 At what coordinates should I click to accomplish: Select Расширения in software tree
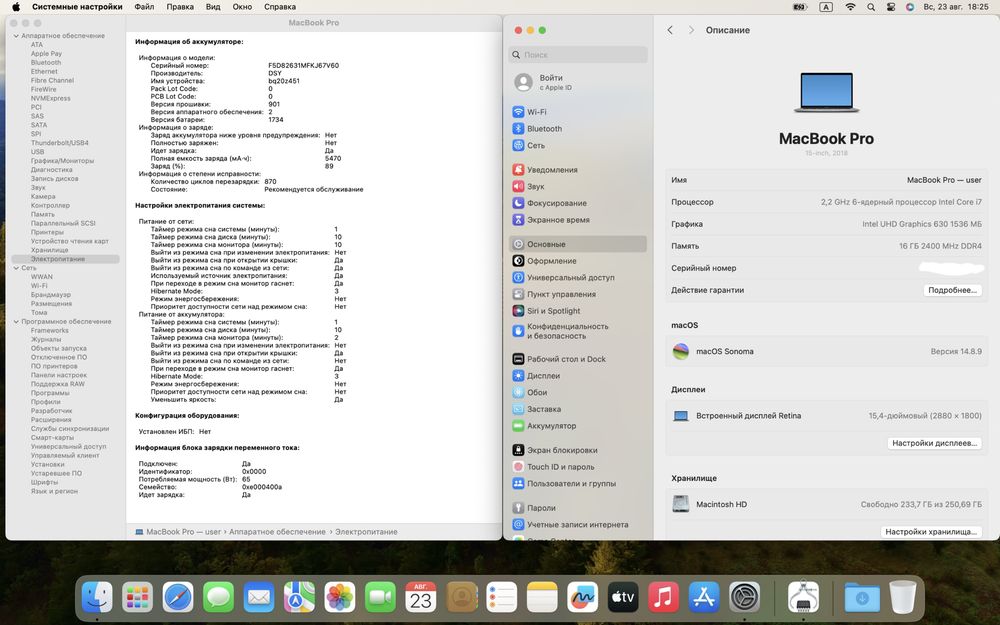point(51,420)
